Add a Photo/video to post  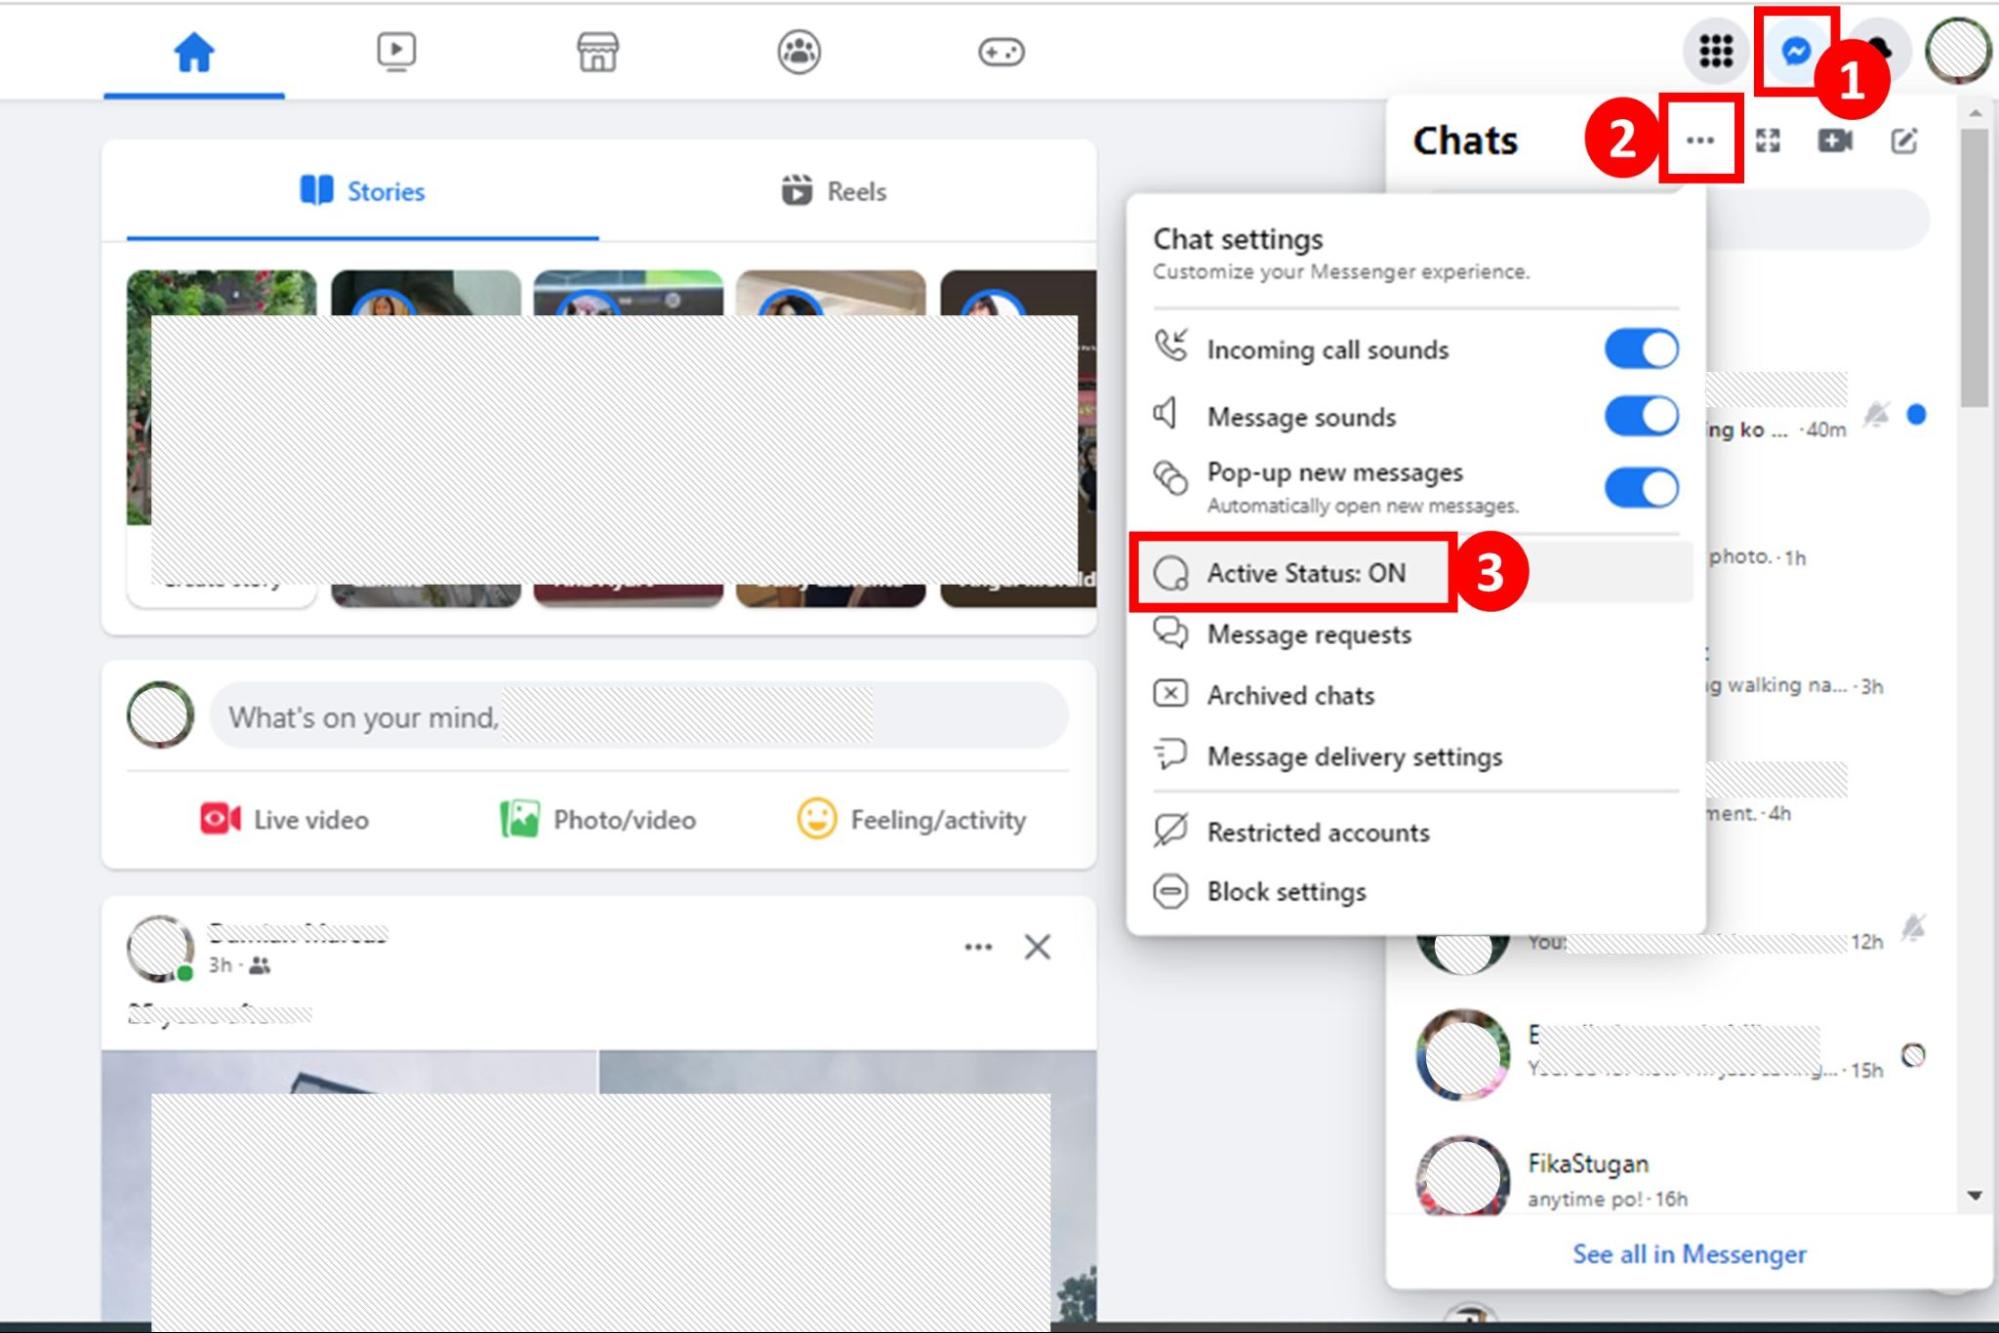click(x=597, y=820)
